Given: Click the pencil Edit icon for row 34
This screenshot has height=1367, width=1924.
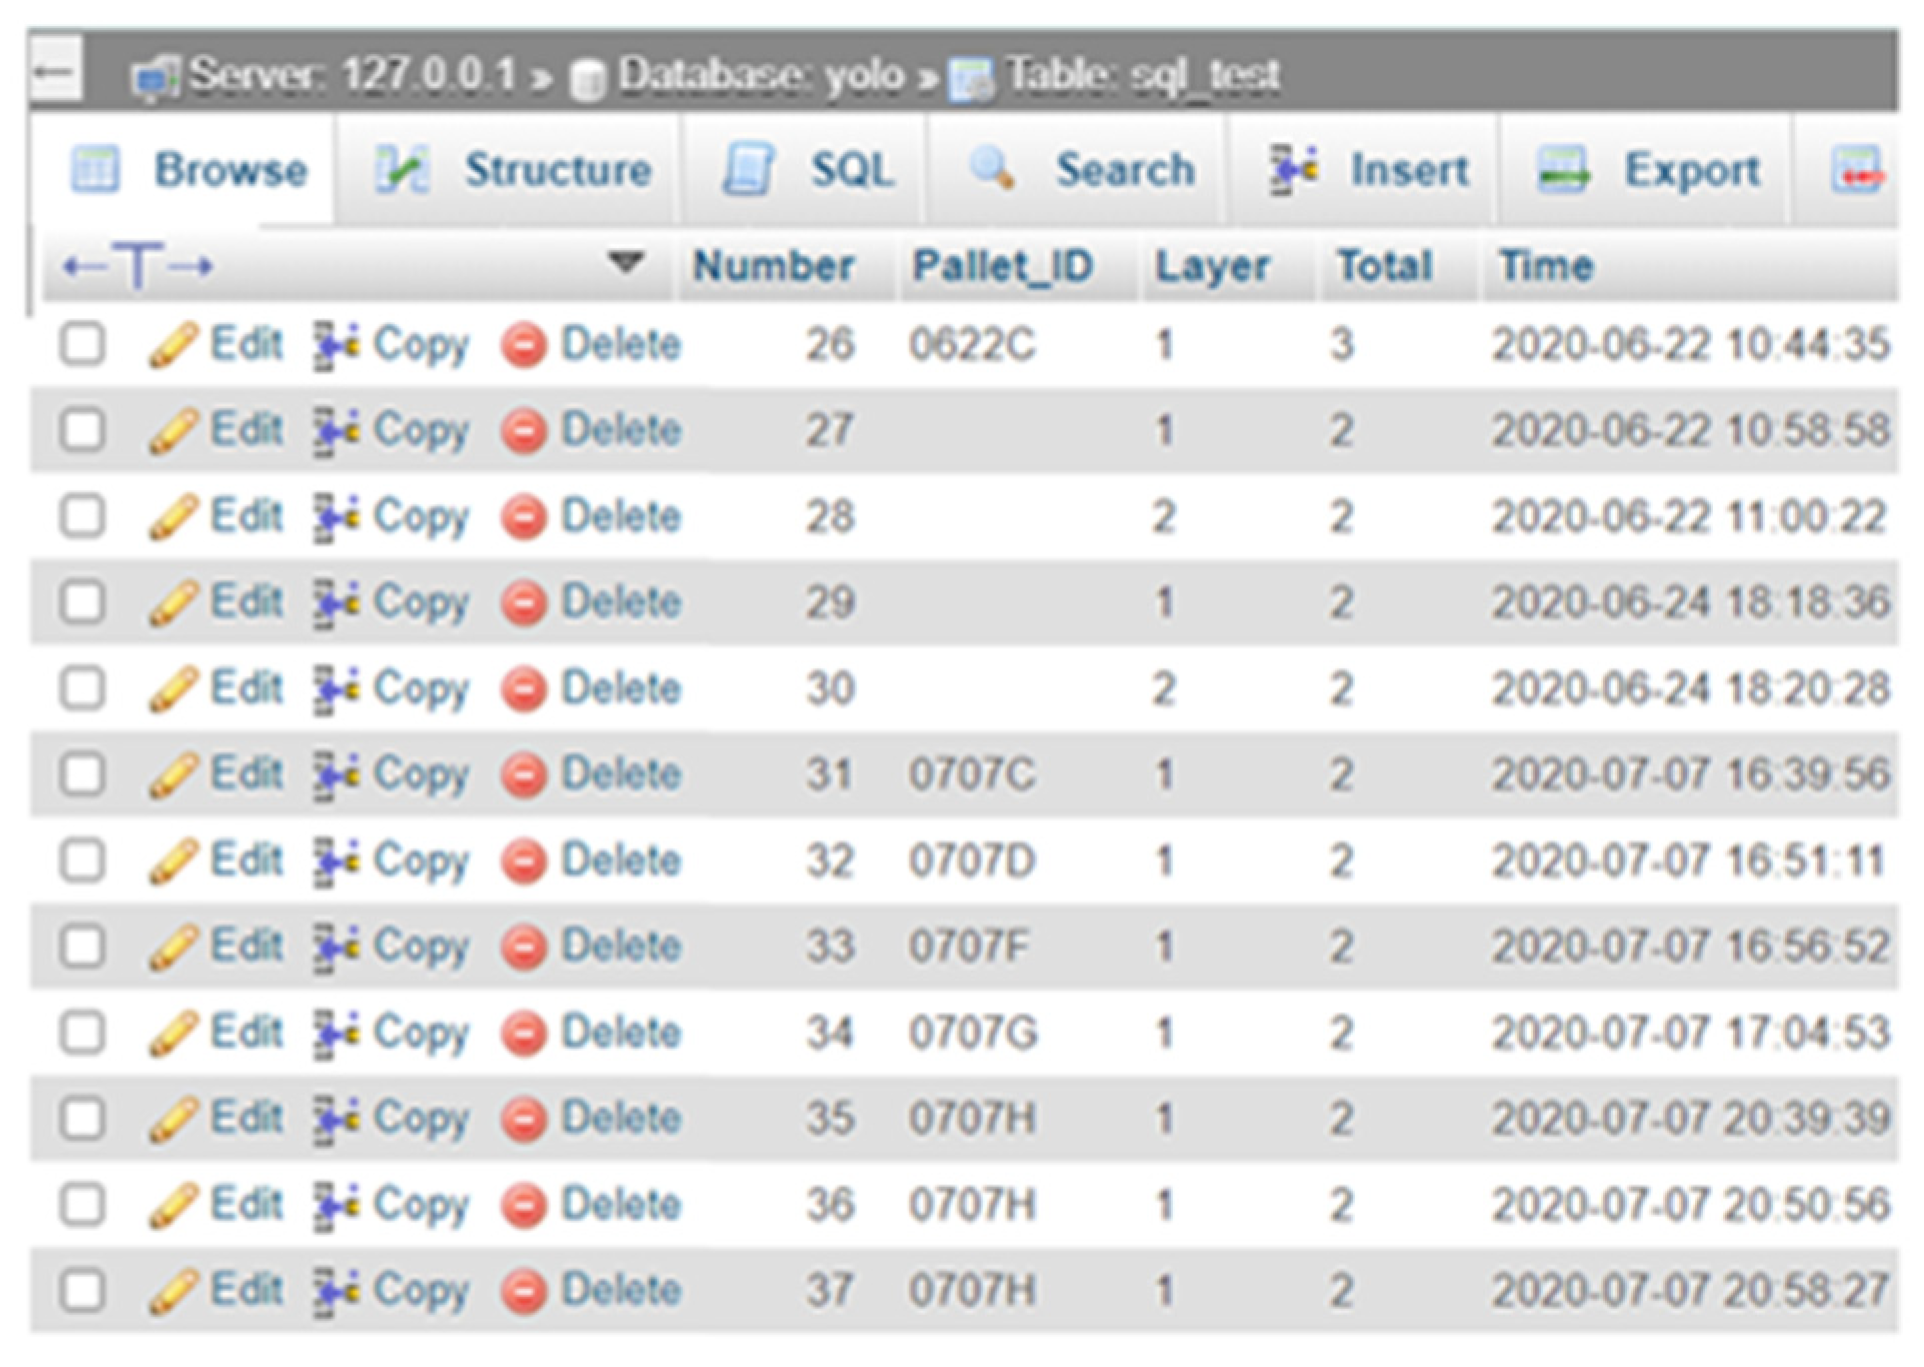Looking at the screenshot, I should [172, 1033].
